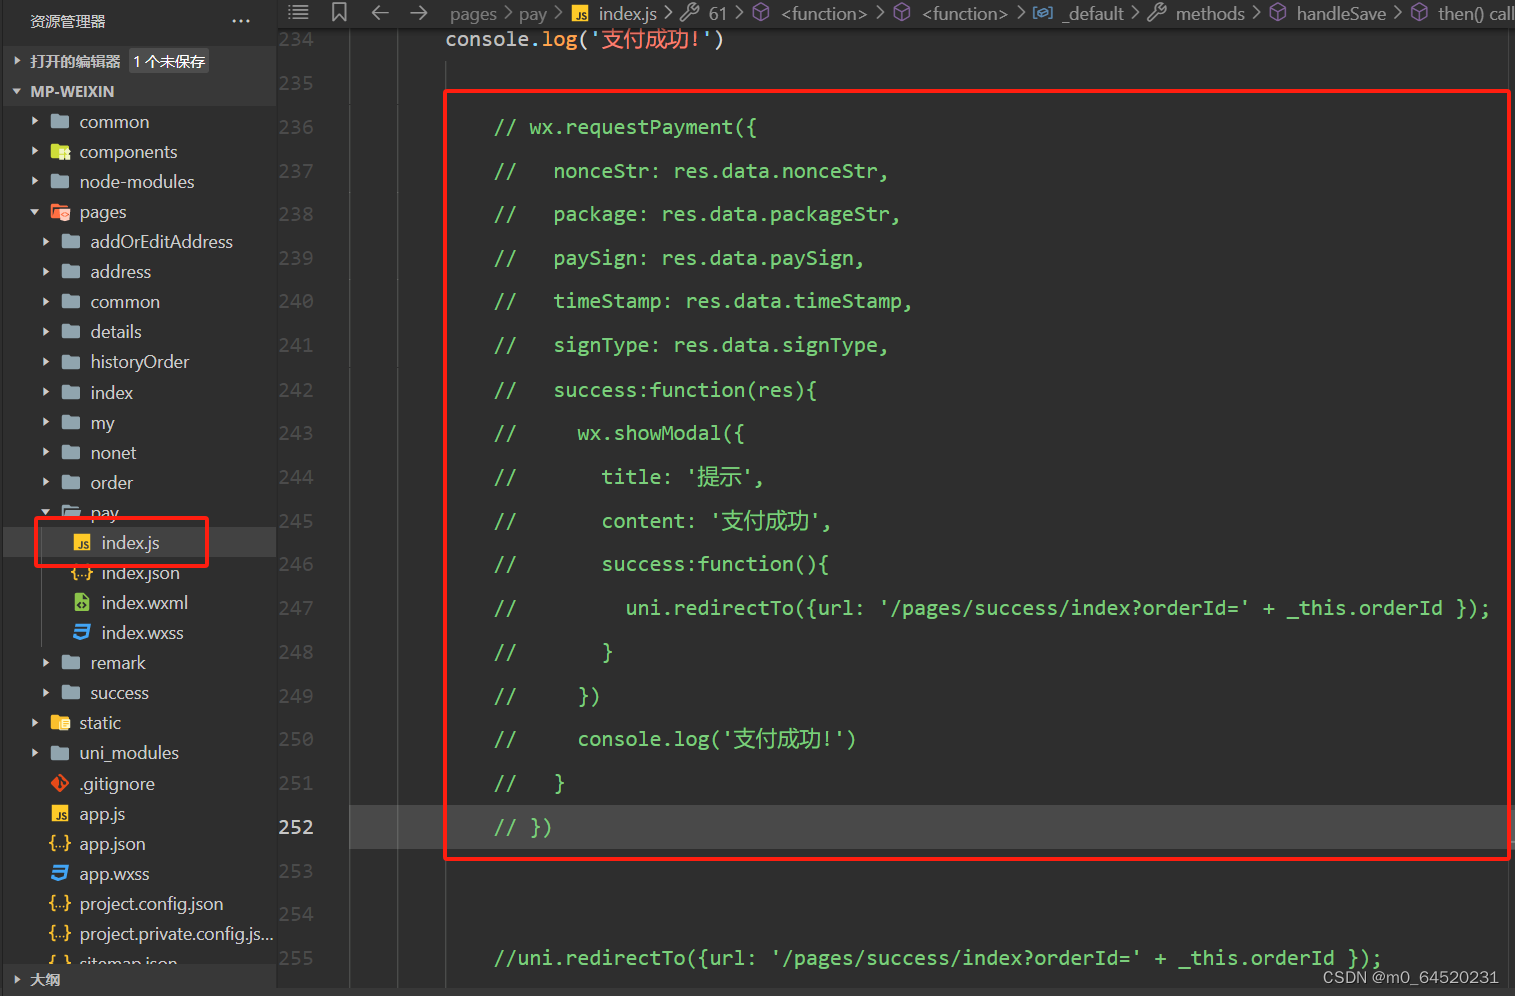Screen dimensions: 1515x996
Task: Click the pay breadcrumb segment
Action: click(x=533, y=14)
